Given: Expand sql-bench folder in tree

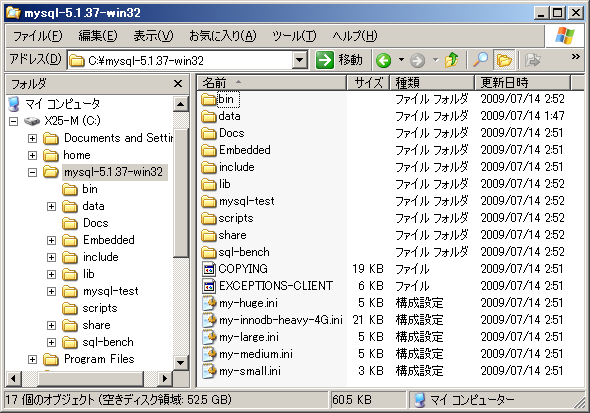Looking at the screenshot, I should tap(51, 342).
